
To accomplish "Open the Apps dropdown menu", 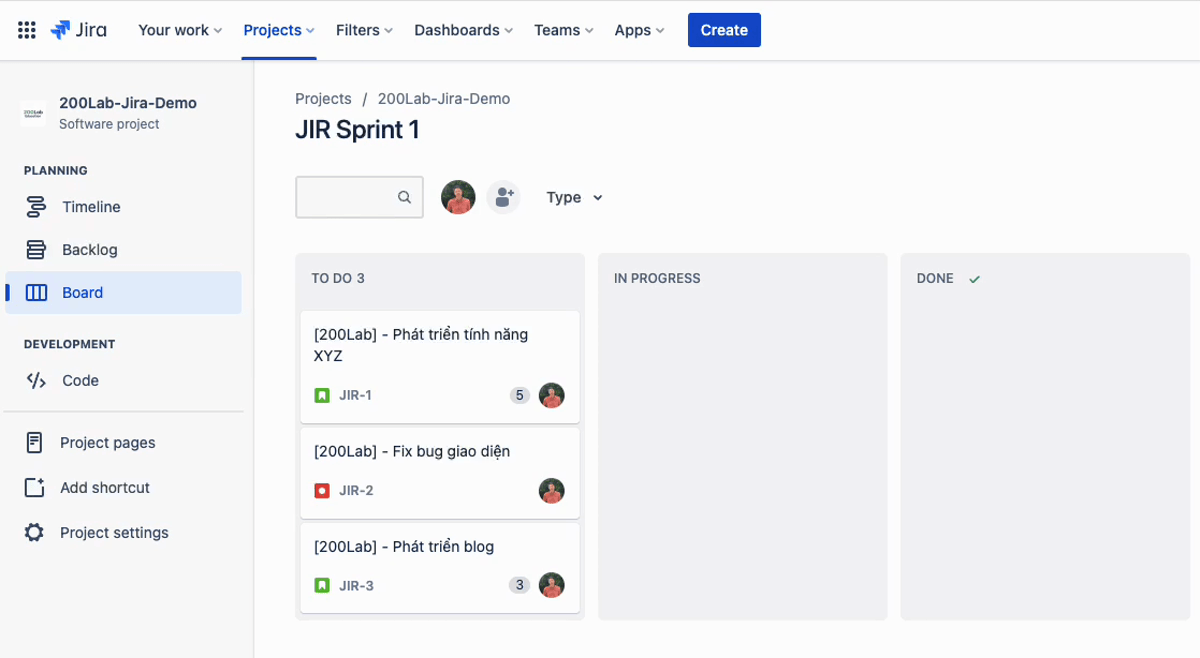I will [x=639, y=30].
